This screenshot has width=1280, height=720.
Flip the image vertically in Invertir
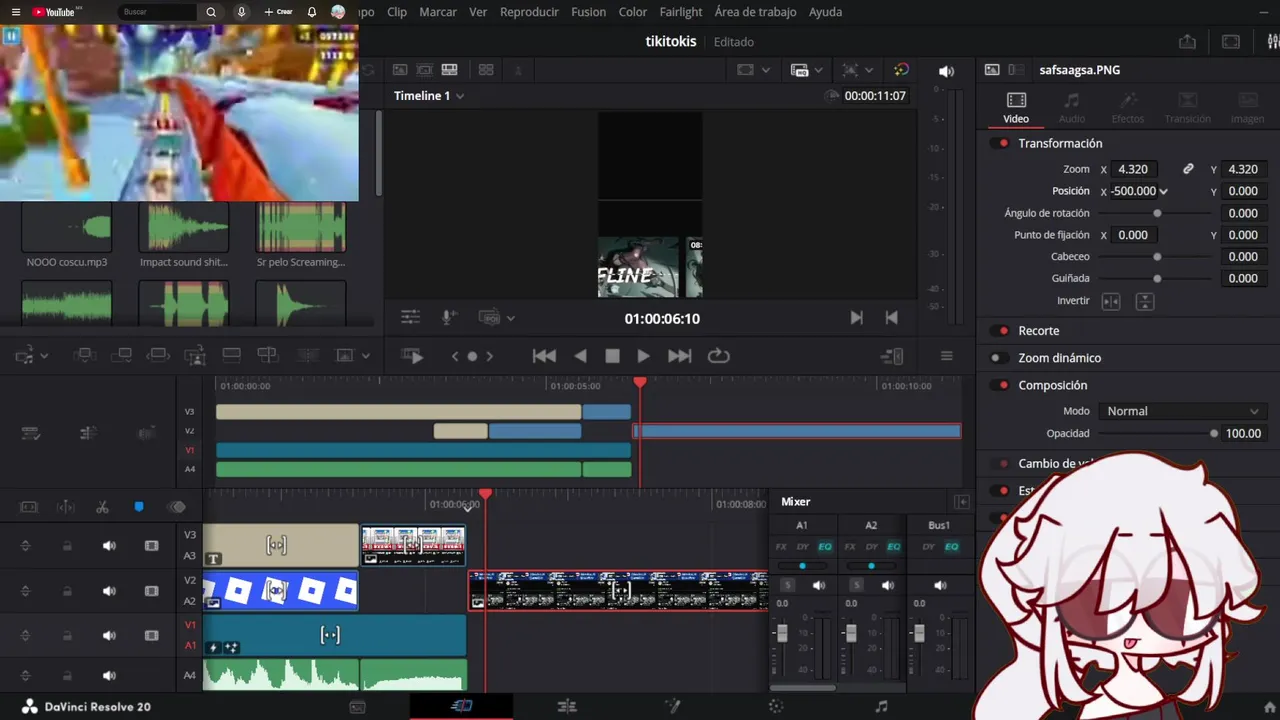[x=1145, y=301]
